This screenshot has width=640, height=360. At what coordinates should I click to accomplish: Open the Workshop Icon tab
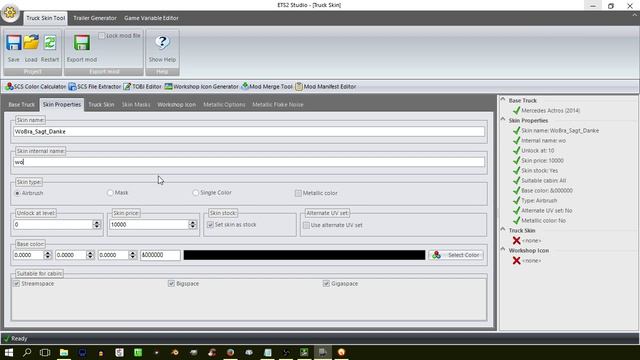[176, 104]
